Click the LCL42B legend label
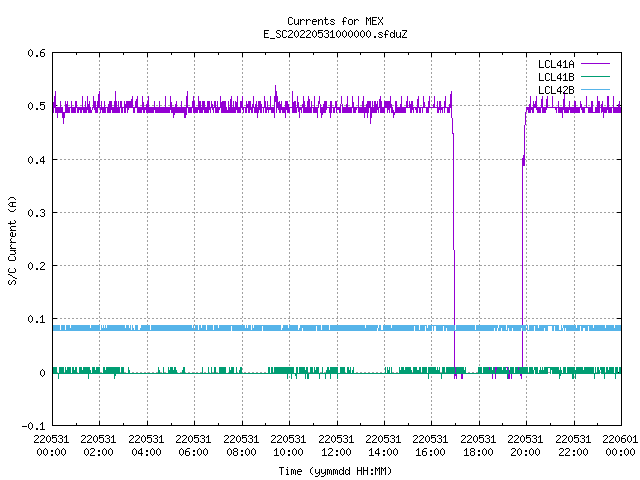Image resolution: width=640 pixels, height=480 pixels. pos(556,90)
